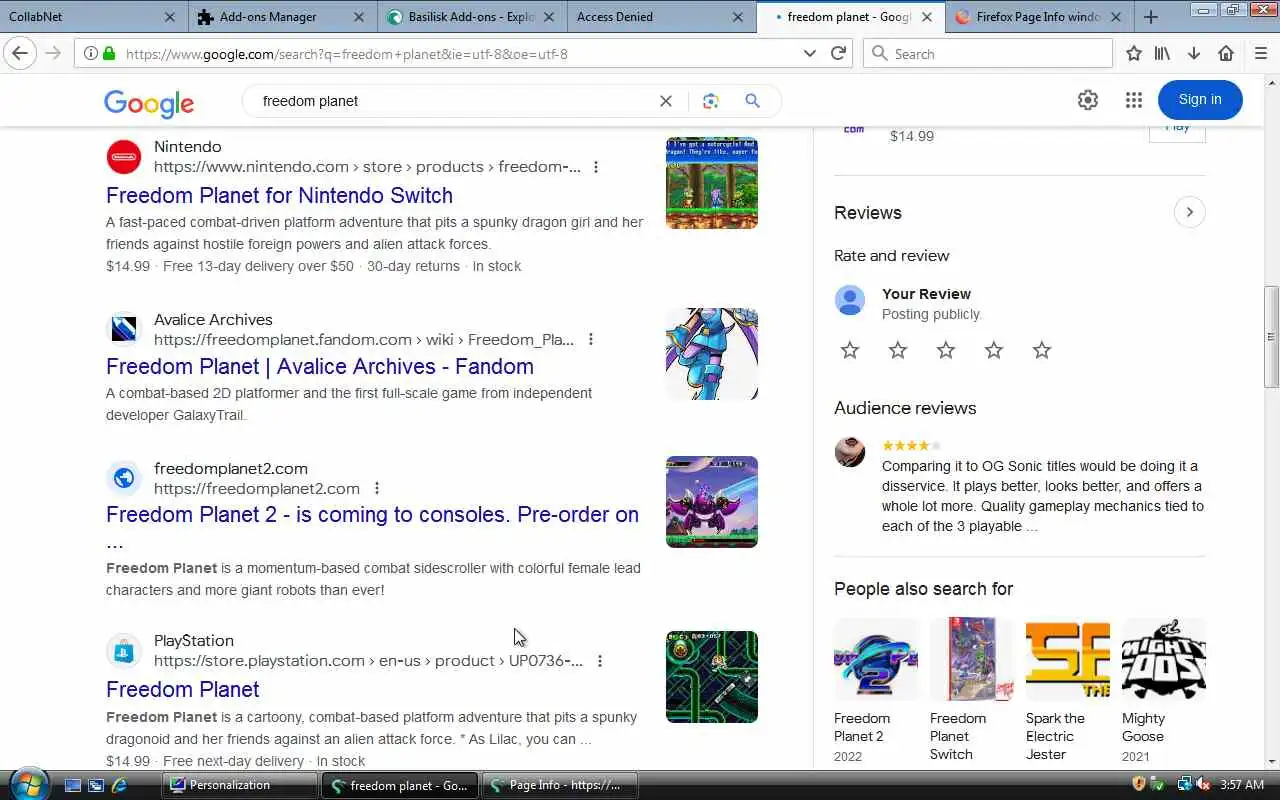
Task: Open the Downloads arrow icon
Action: [1194, 53]
